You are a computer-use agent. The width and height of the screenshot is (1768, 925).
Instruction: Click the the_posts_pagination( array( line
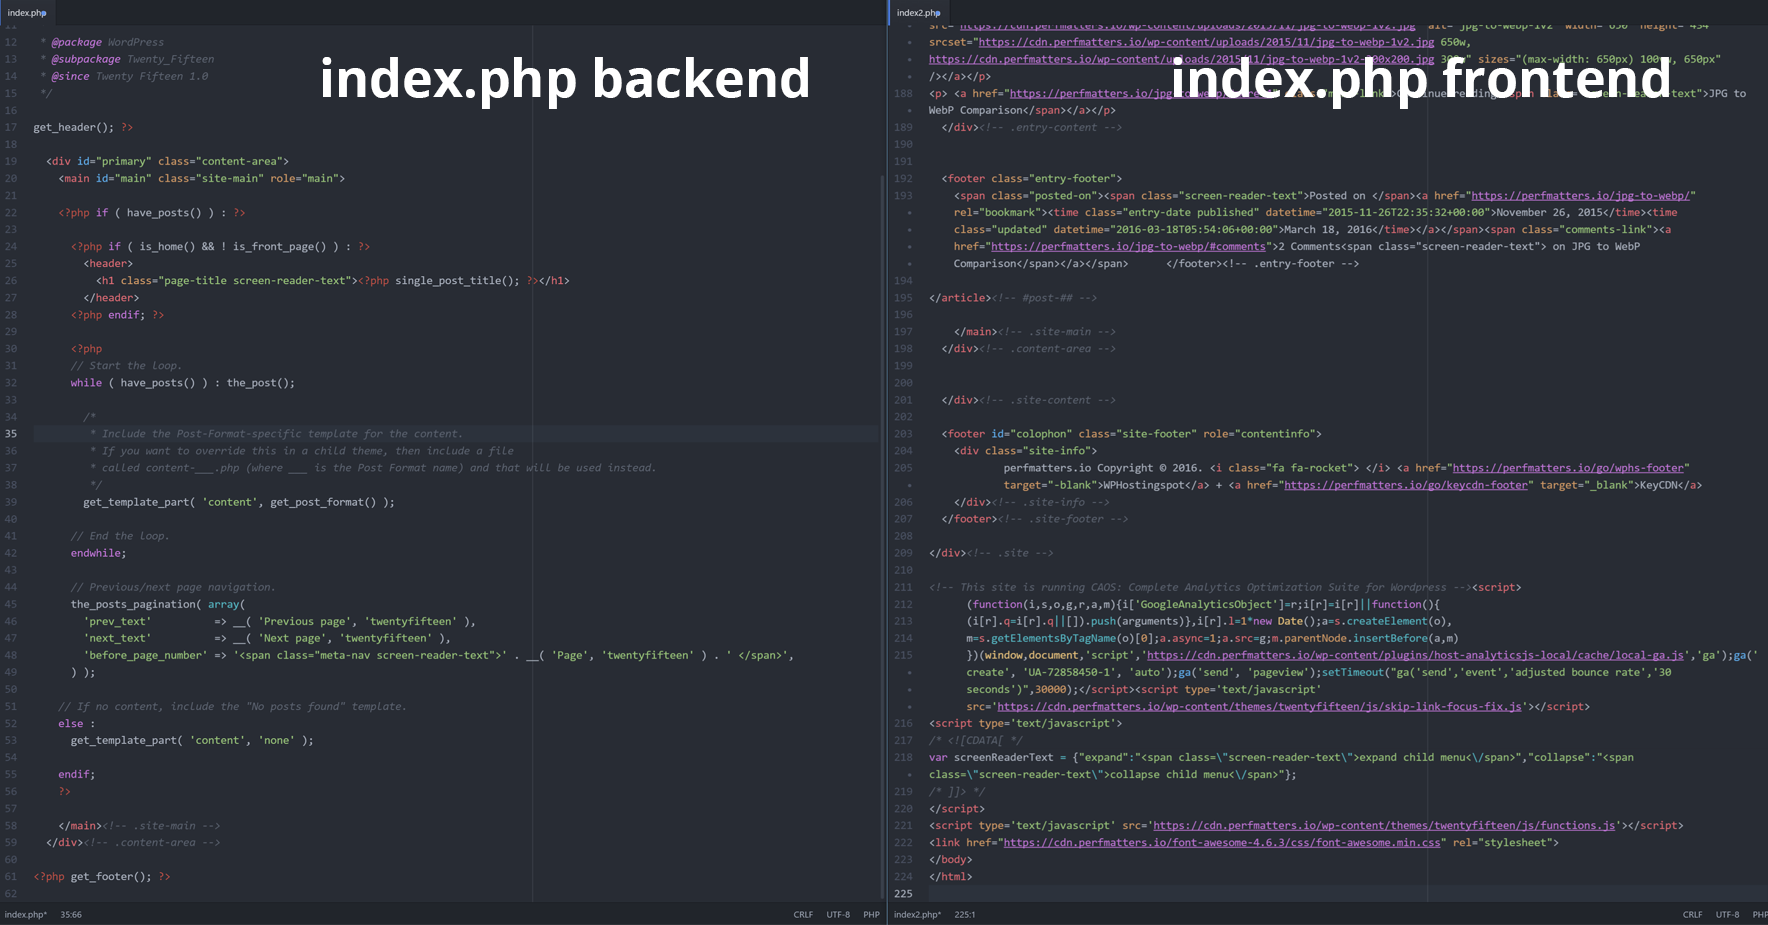158,604
